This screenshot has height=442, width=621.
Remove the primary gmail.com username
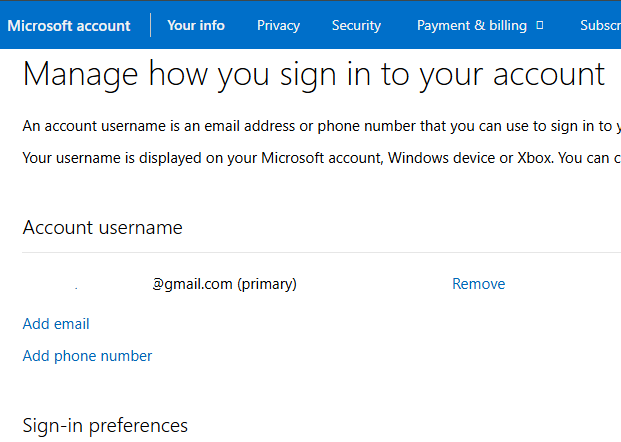478,284
